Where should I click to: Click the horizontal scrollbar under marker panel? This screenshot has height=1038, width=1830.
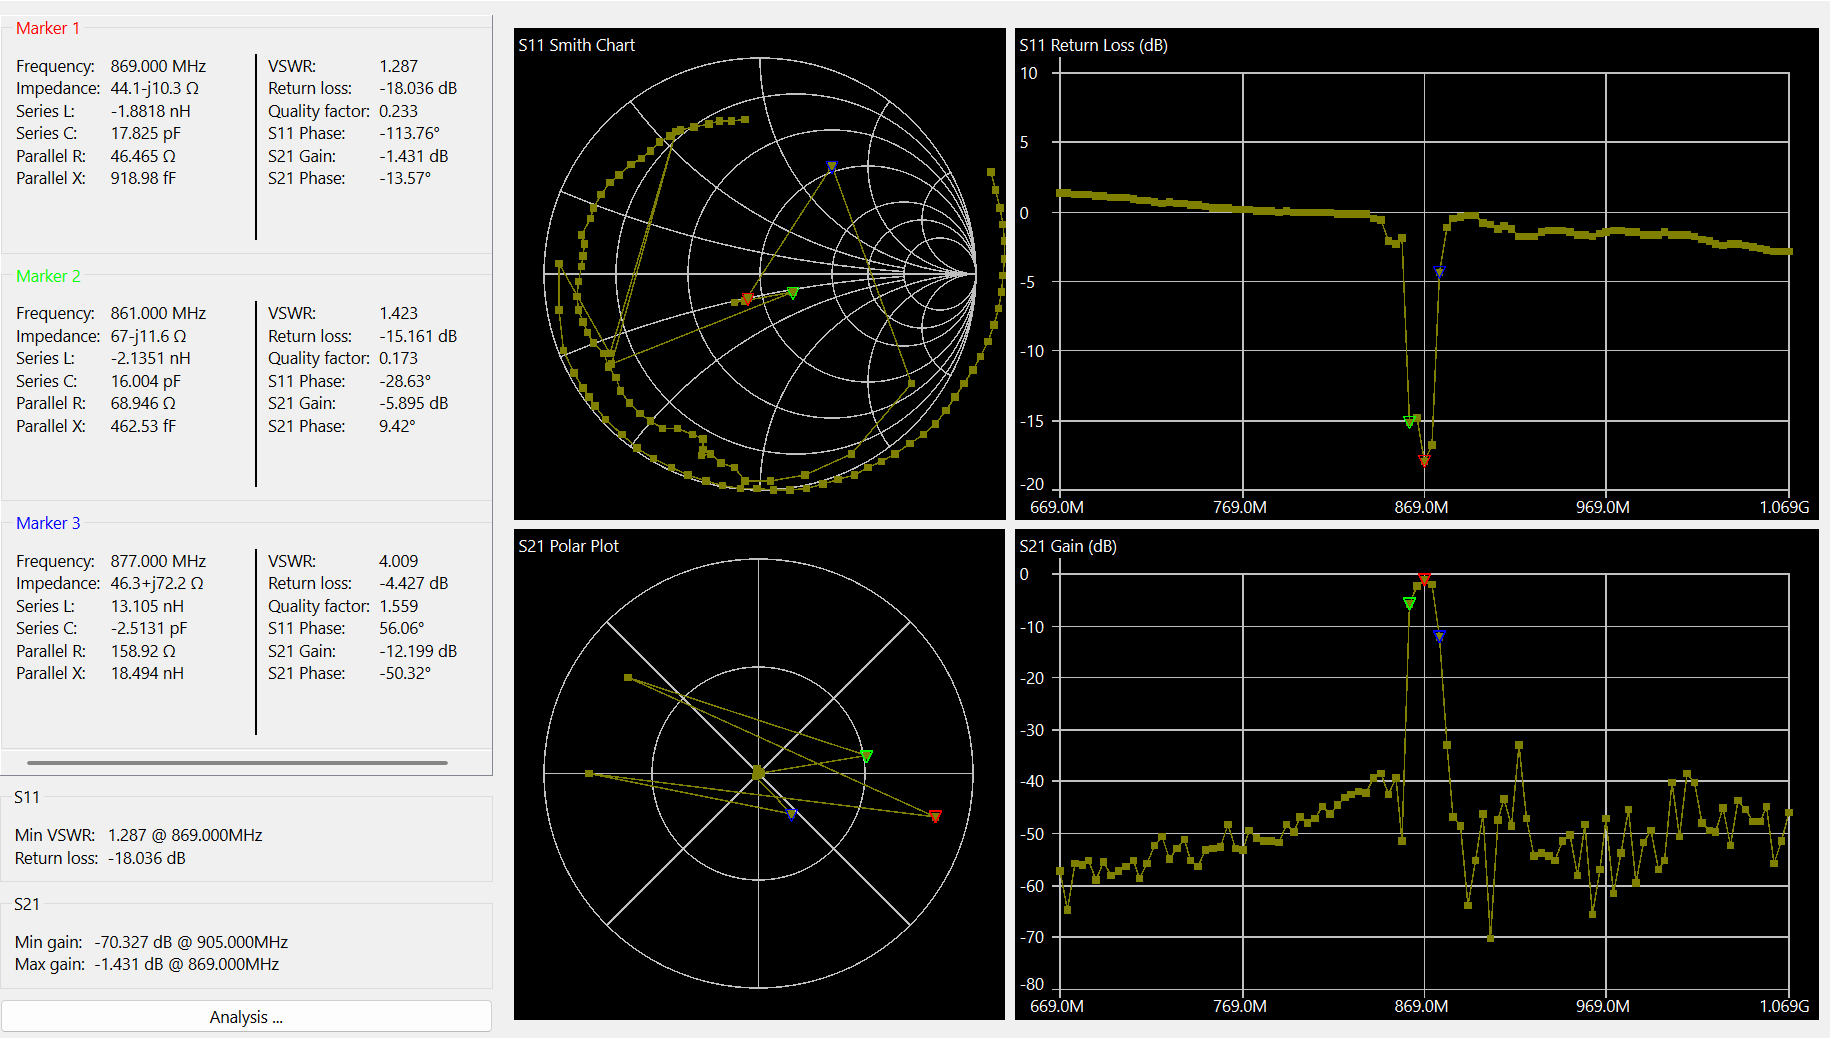[x=238, y=762]
